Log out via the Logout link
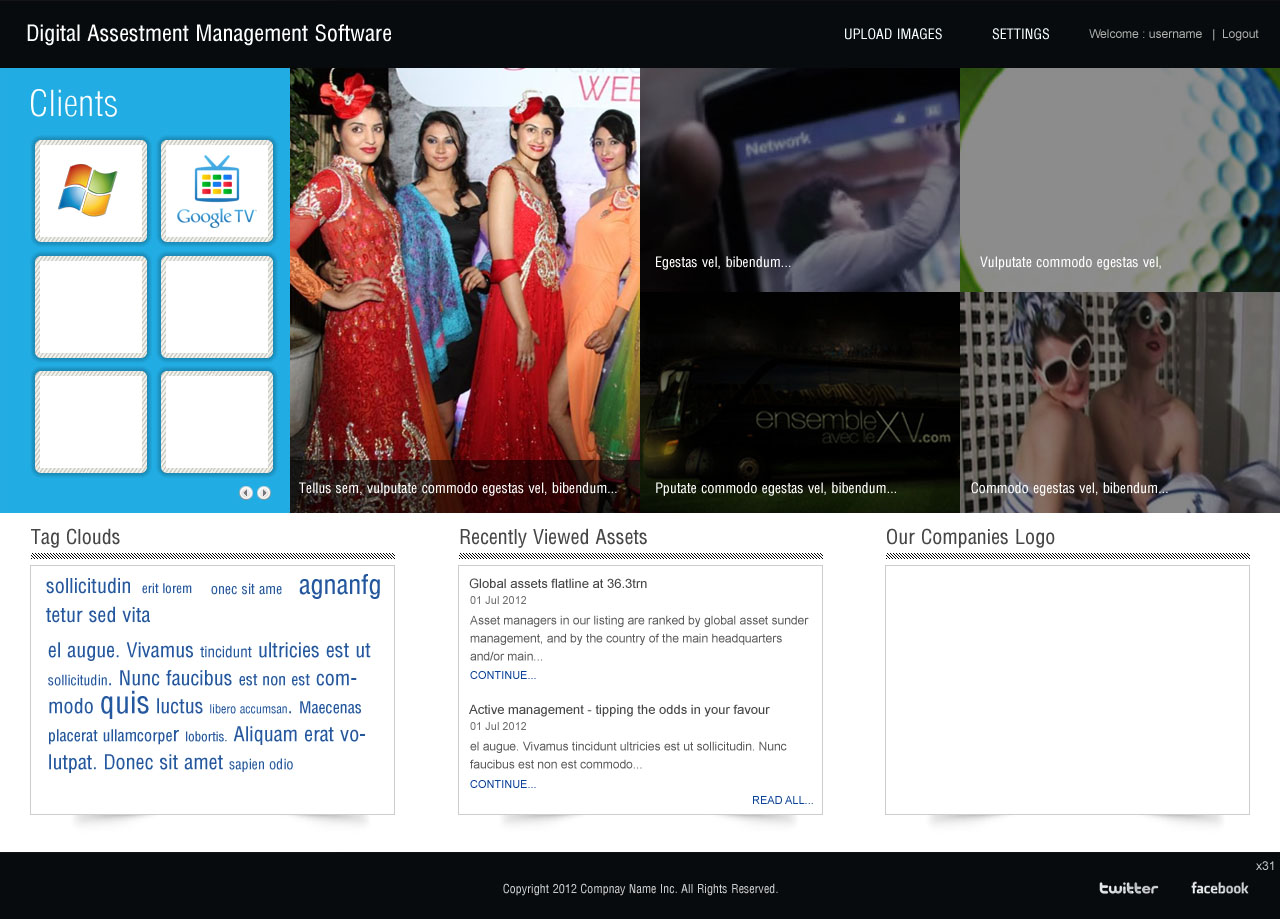Image resolution: width=1280 pixels, height=919 pixels. [x=1240, y=34]
